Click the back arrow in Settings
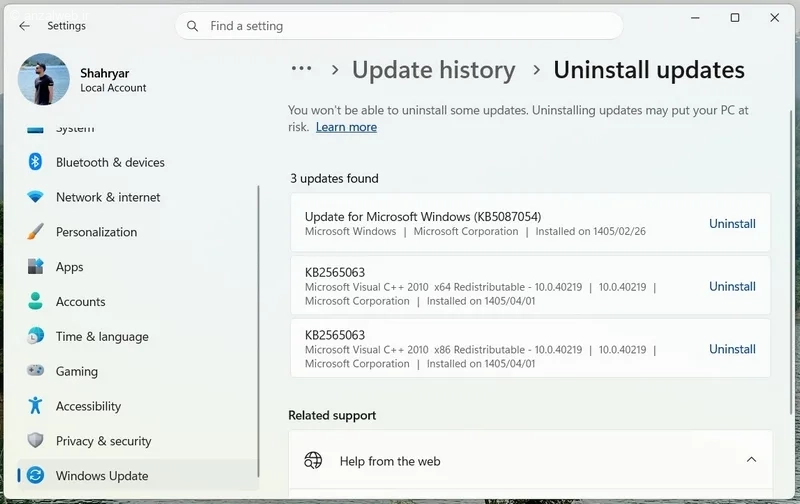Image resolution: width=800 pixels, height=504 pixels. click(x=24, y=26)
